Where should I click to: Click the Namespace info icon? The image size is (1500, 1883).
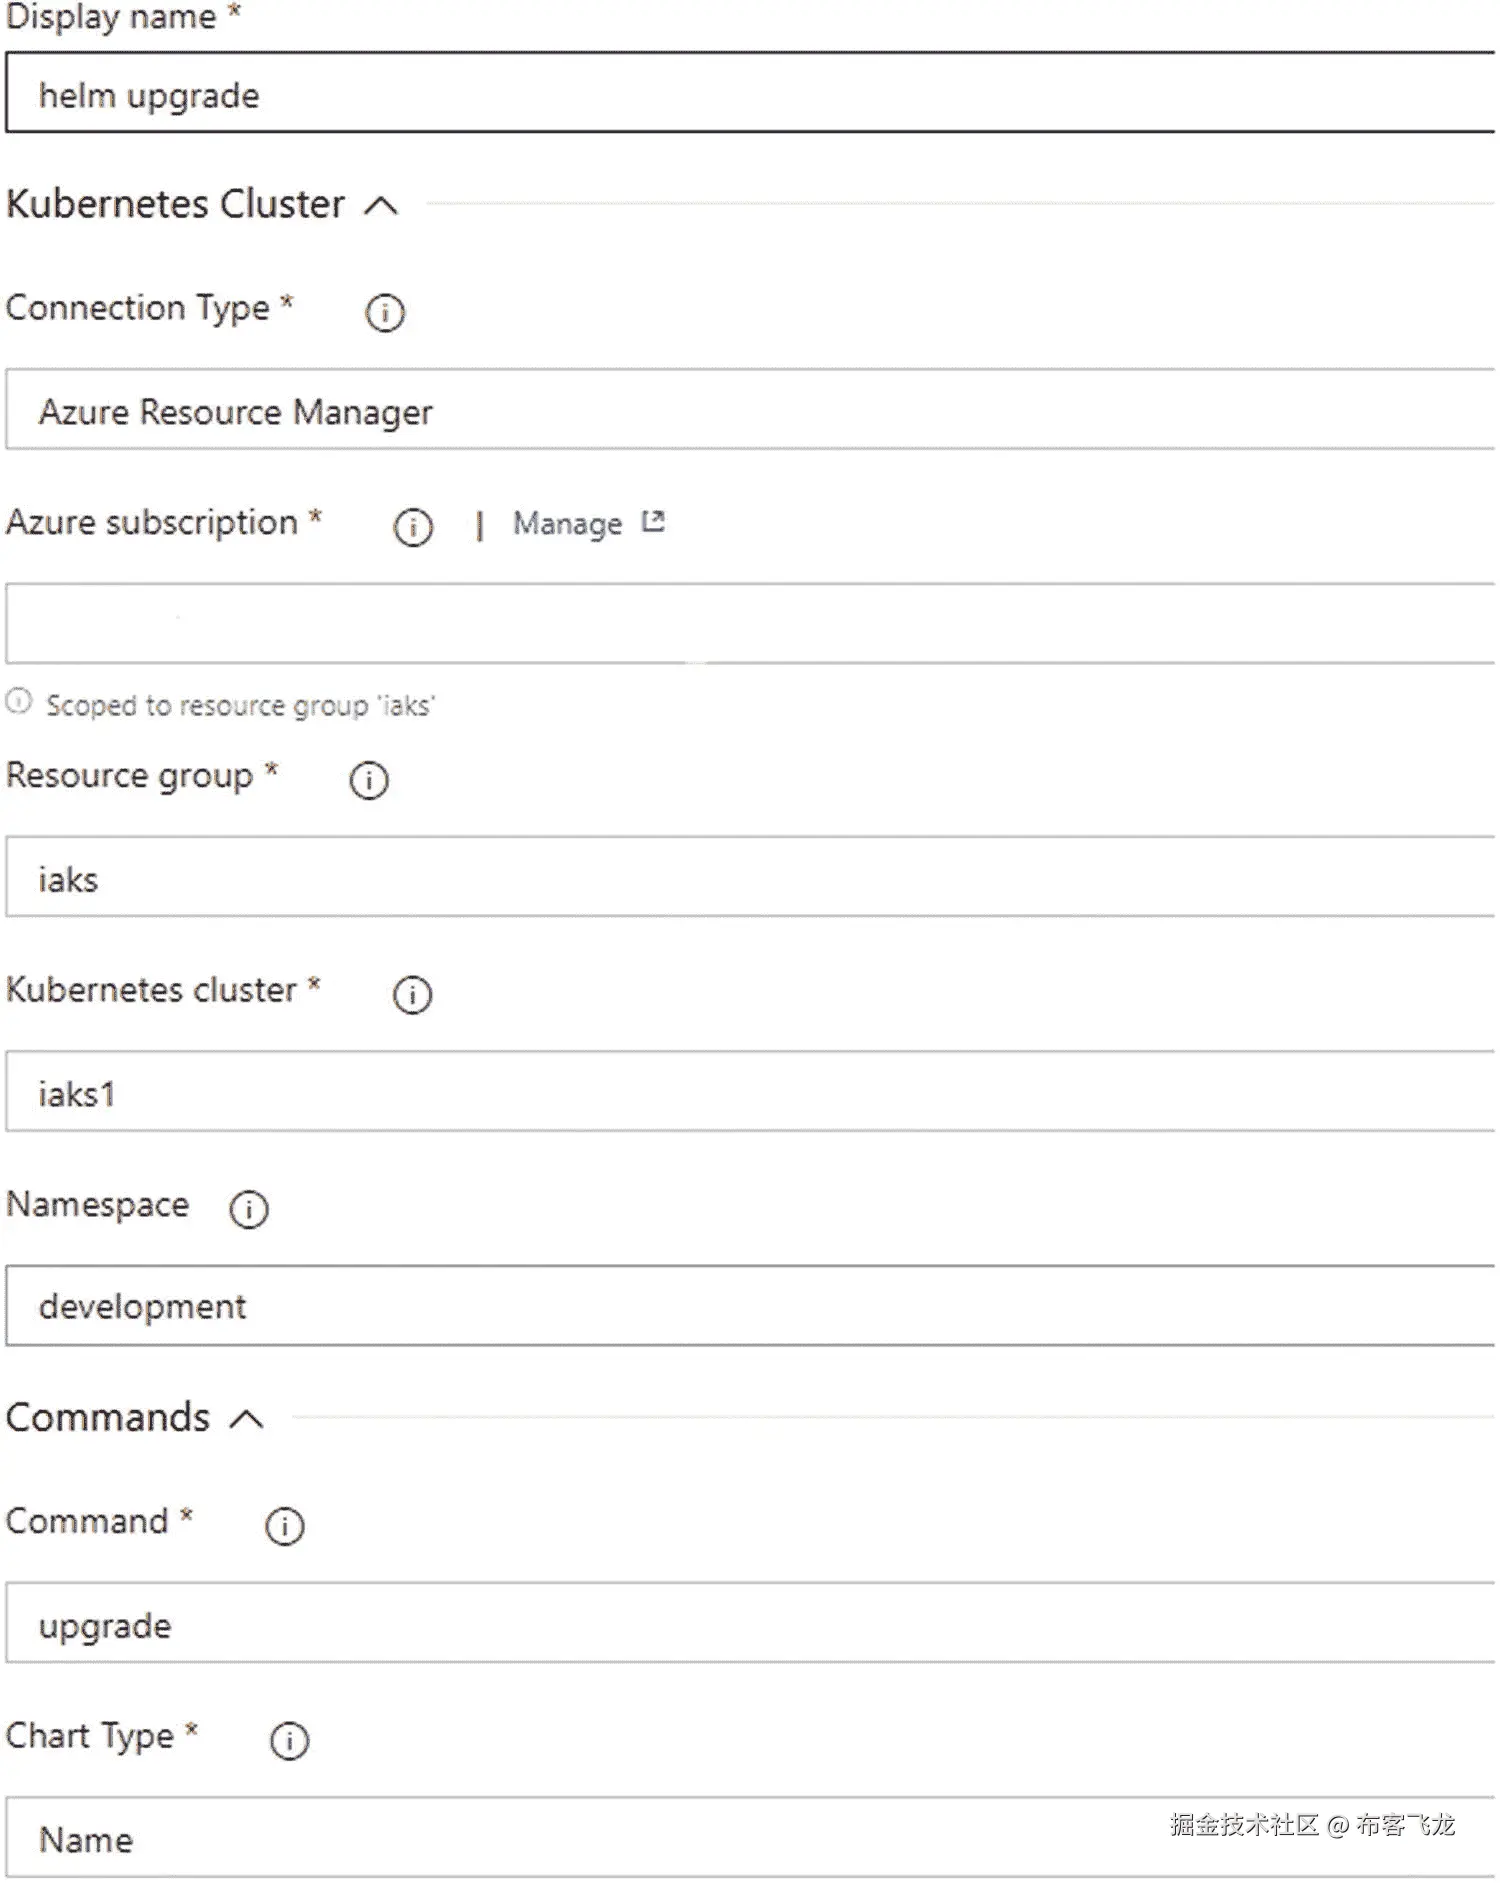[x=249, y=1209]
